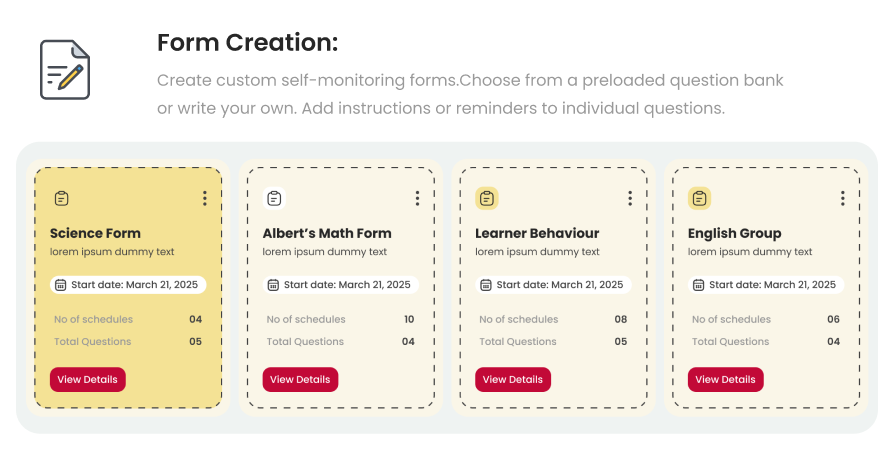
Task: Click View Details on English Group card
Action: (x=725, y=380)
